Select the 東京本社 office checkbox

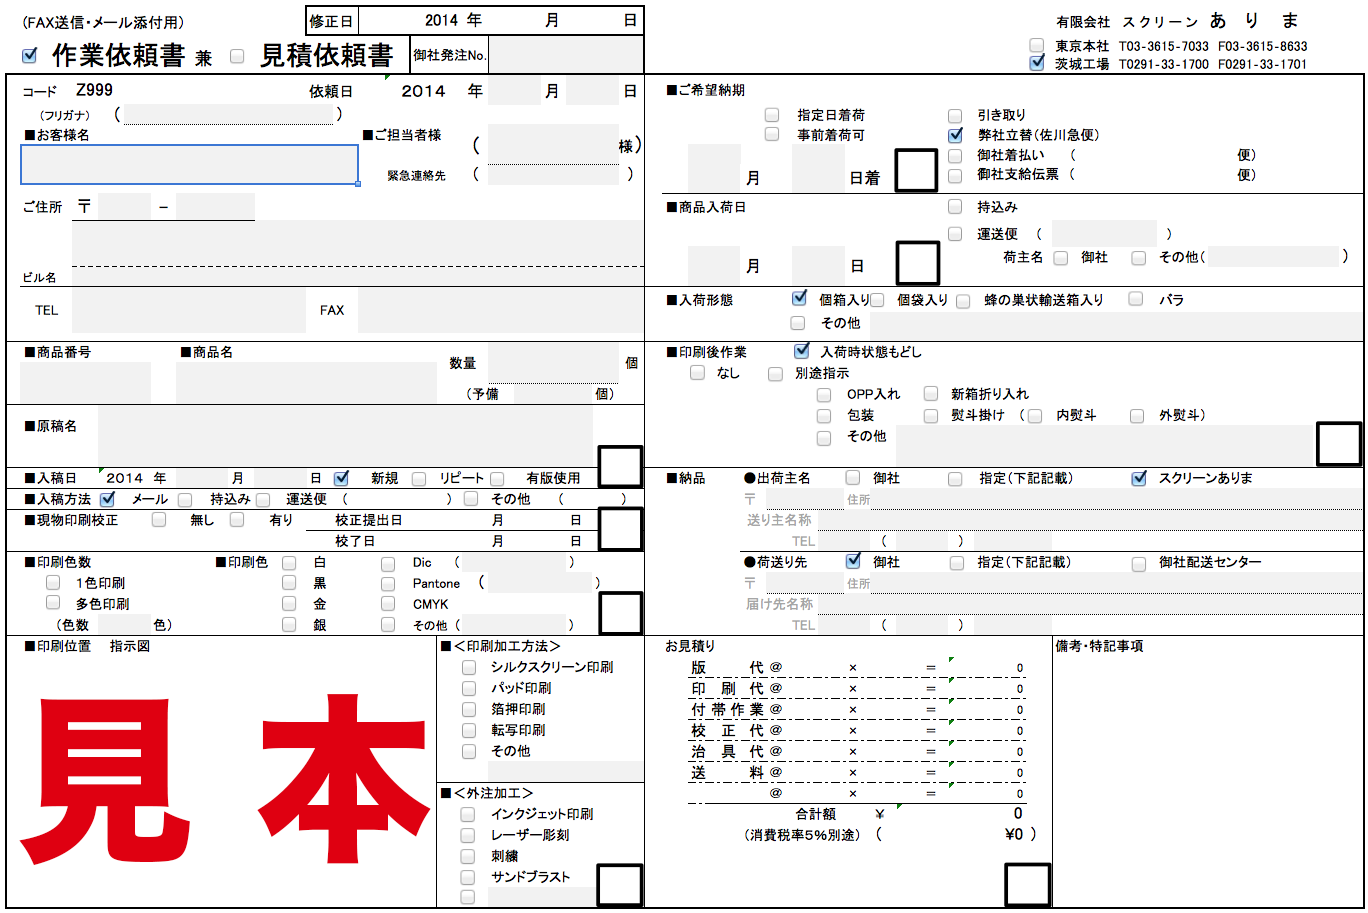1036,44
